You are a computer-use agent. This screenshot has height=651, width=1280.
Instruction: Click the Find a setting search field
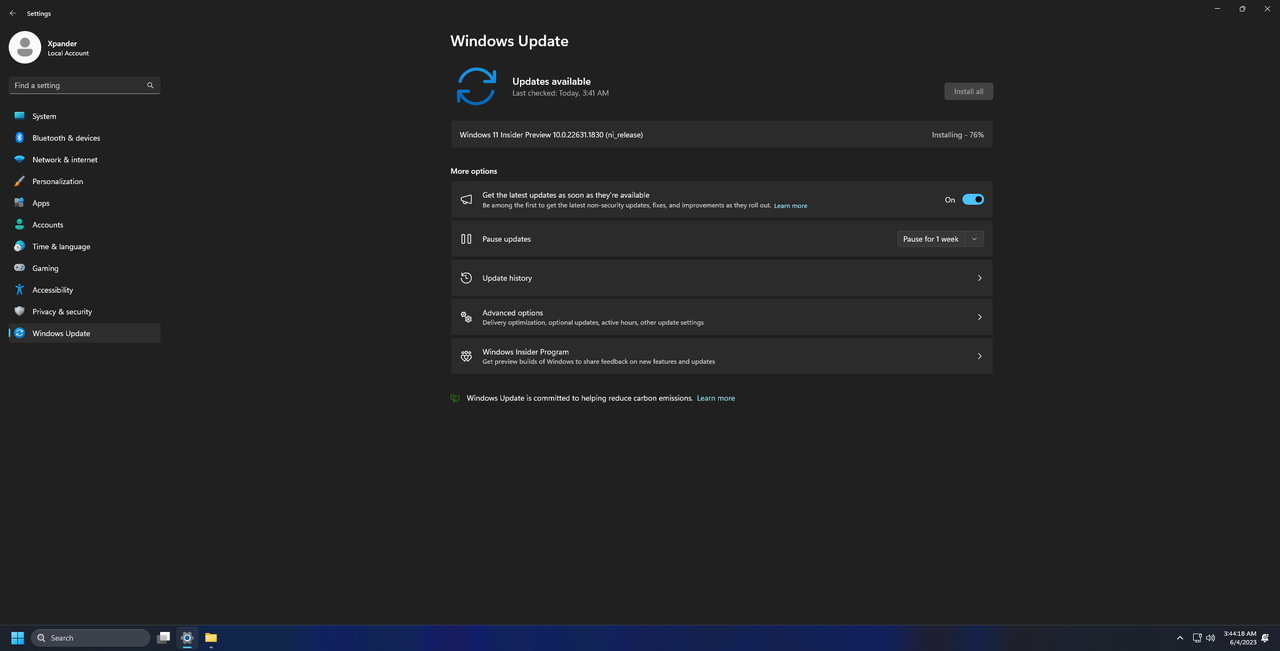tap(85, 86)
